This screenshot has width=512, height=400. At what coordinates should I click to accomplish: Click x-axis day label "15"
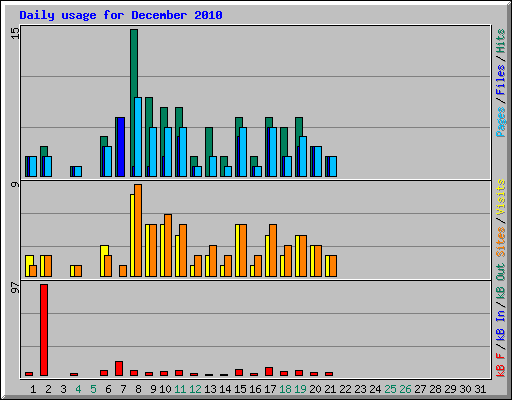point(240,389)
